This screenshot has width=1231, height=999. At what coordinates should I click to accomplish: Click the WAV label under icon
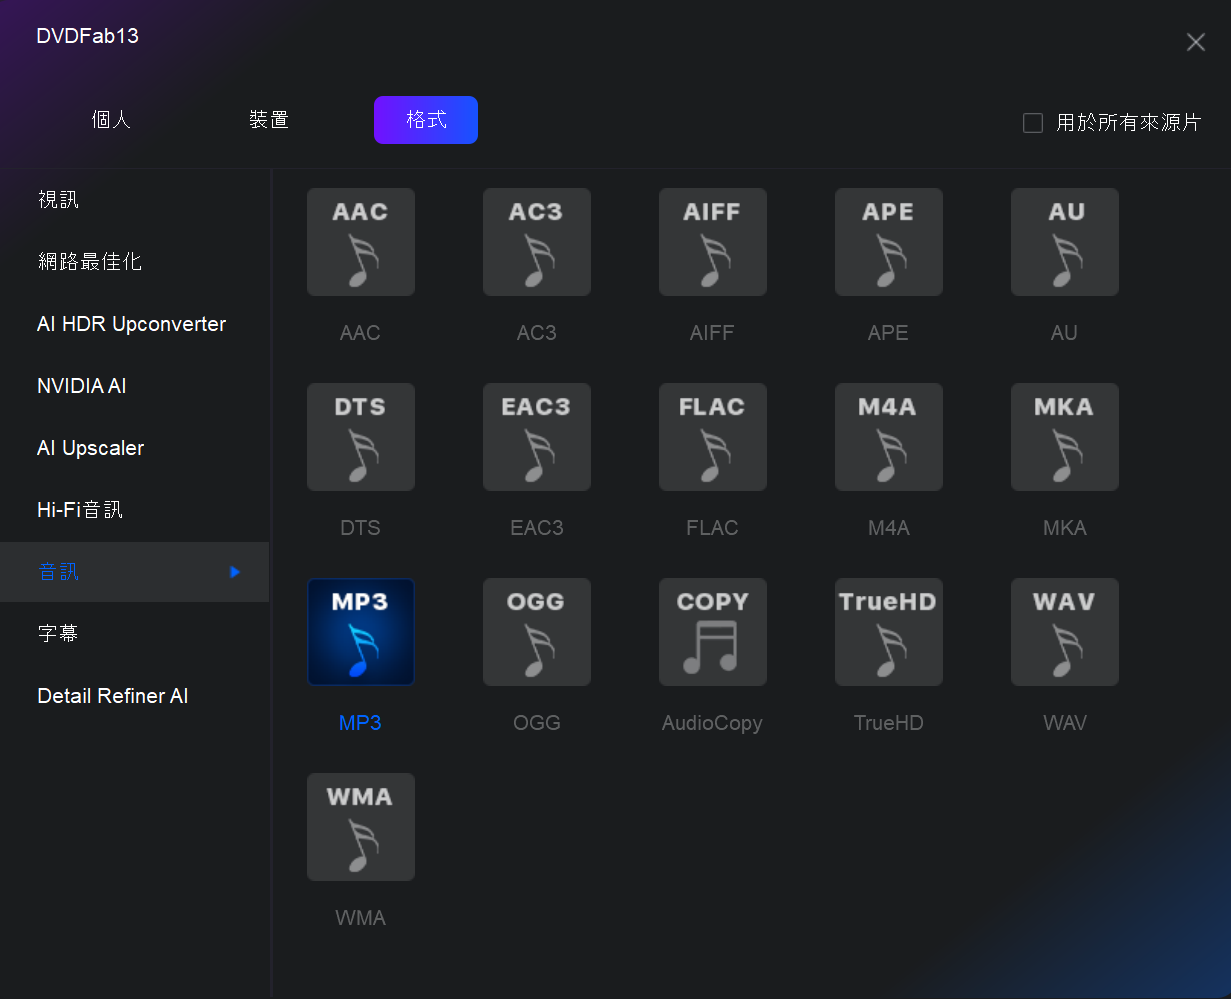point(1065,723)
